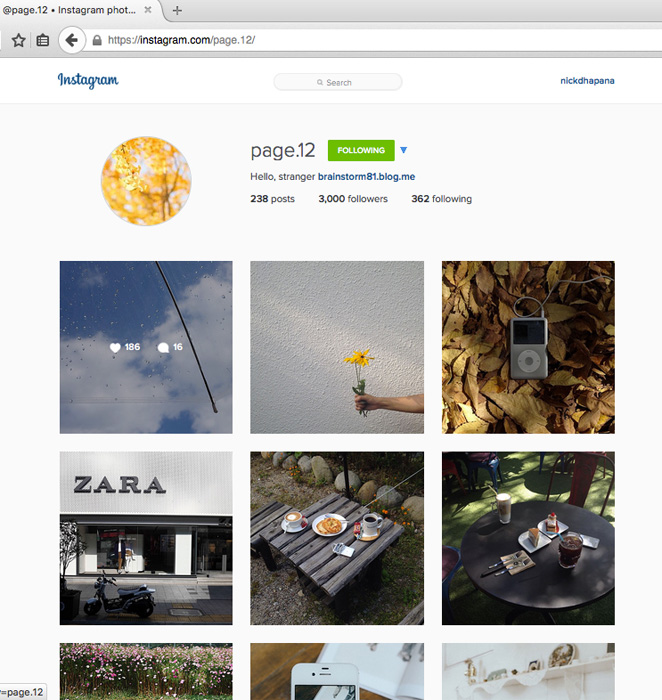Expand the blue arrow next to FOLLOWING
This screenshot has width=662, height=700.
click(404, 150)
